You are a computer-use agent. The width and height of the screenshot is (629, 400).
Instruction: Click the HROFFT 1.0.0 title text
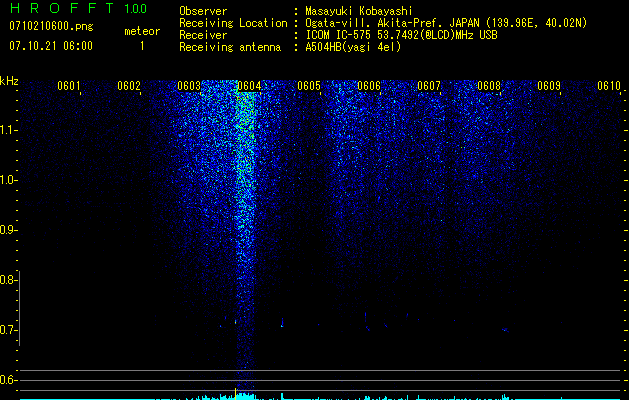[x=78, y=8]
